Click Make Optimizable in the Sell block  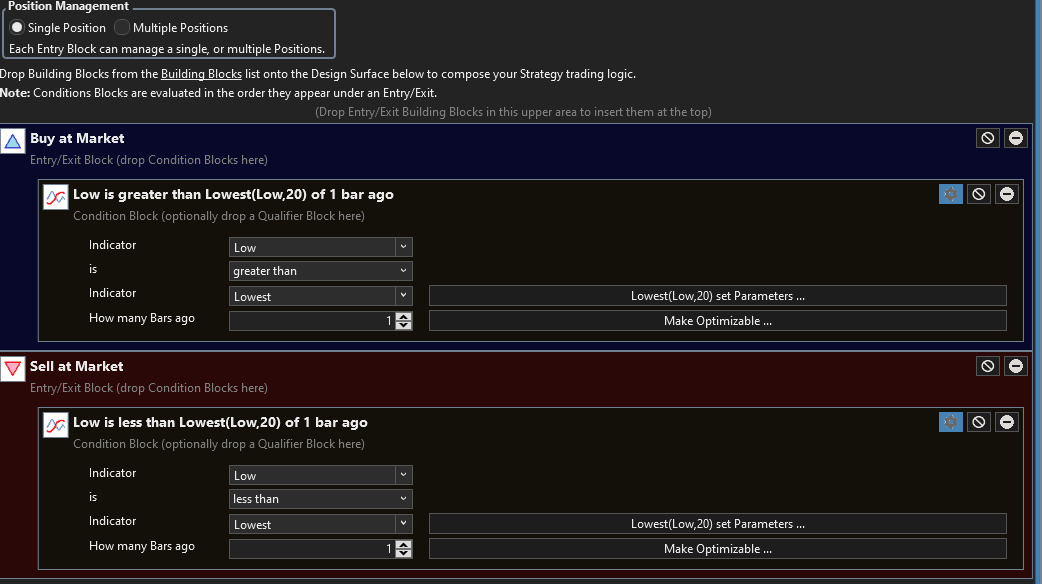pyautogui.click(x=717, y=549)
